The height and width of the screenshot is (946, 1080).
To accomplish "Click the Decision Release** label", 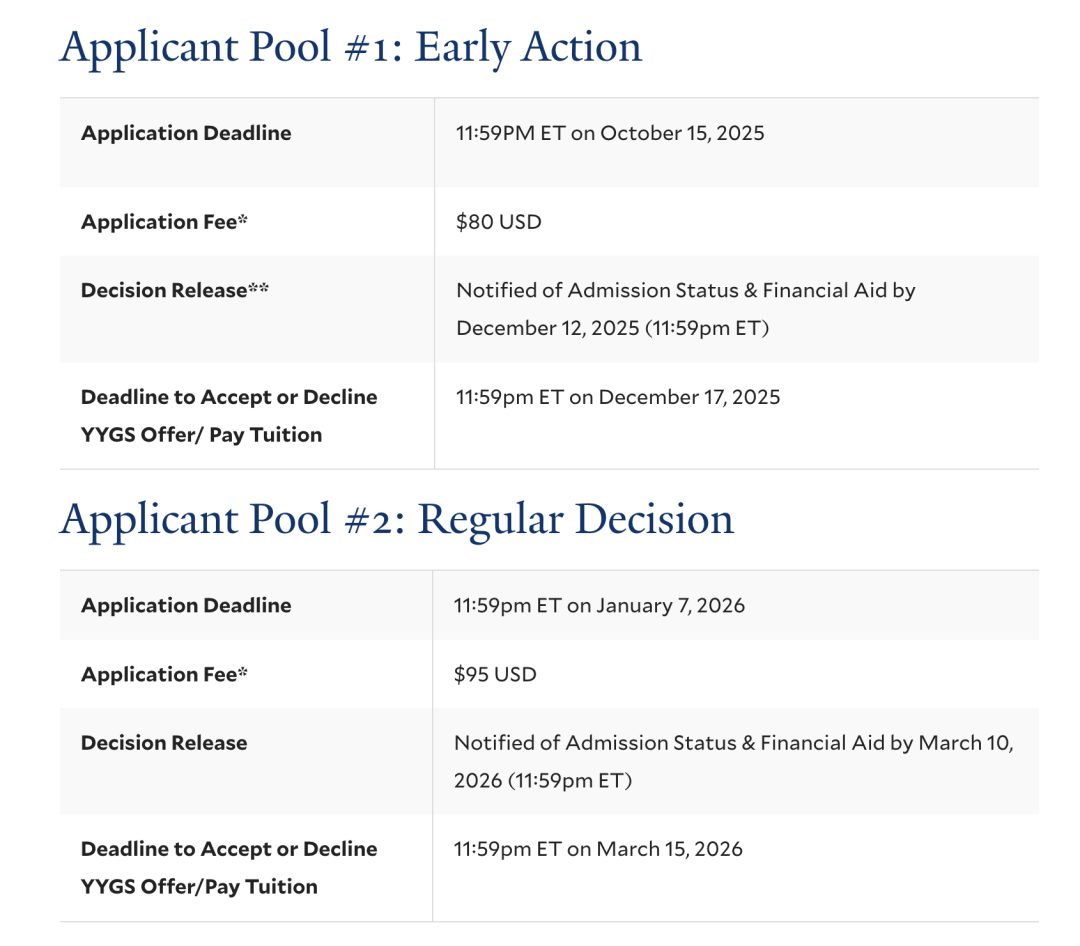I will [x=175, y=290].
